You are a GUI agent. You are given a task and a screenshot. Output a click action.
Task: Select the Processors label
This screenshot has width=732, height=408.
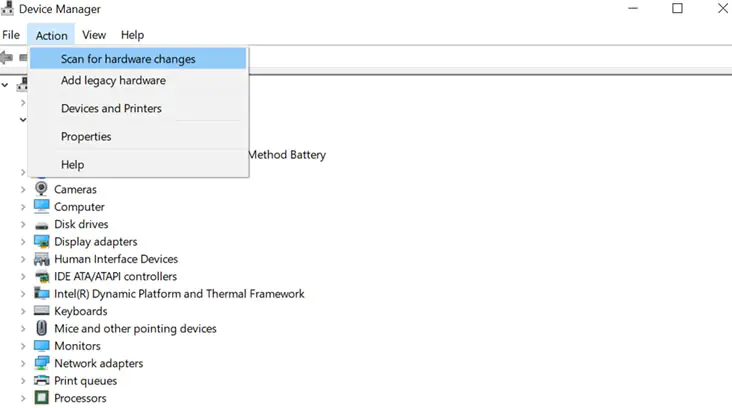click(x=80, y=398)
